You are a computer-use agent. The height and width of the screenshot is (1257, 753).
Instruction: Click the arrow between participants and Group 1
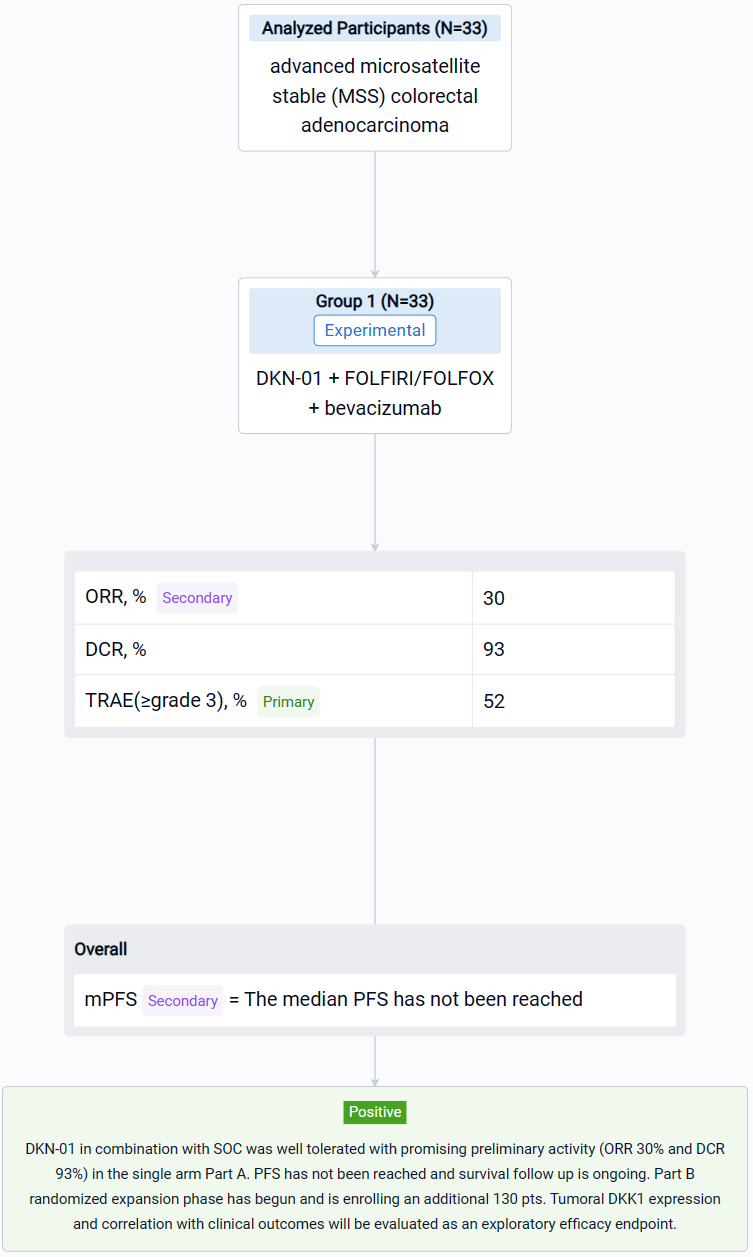[375, 214]
